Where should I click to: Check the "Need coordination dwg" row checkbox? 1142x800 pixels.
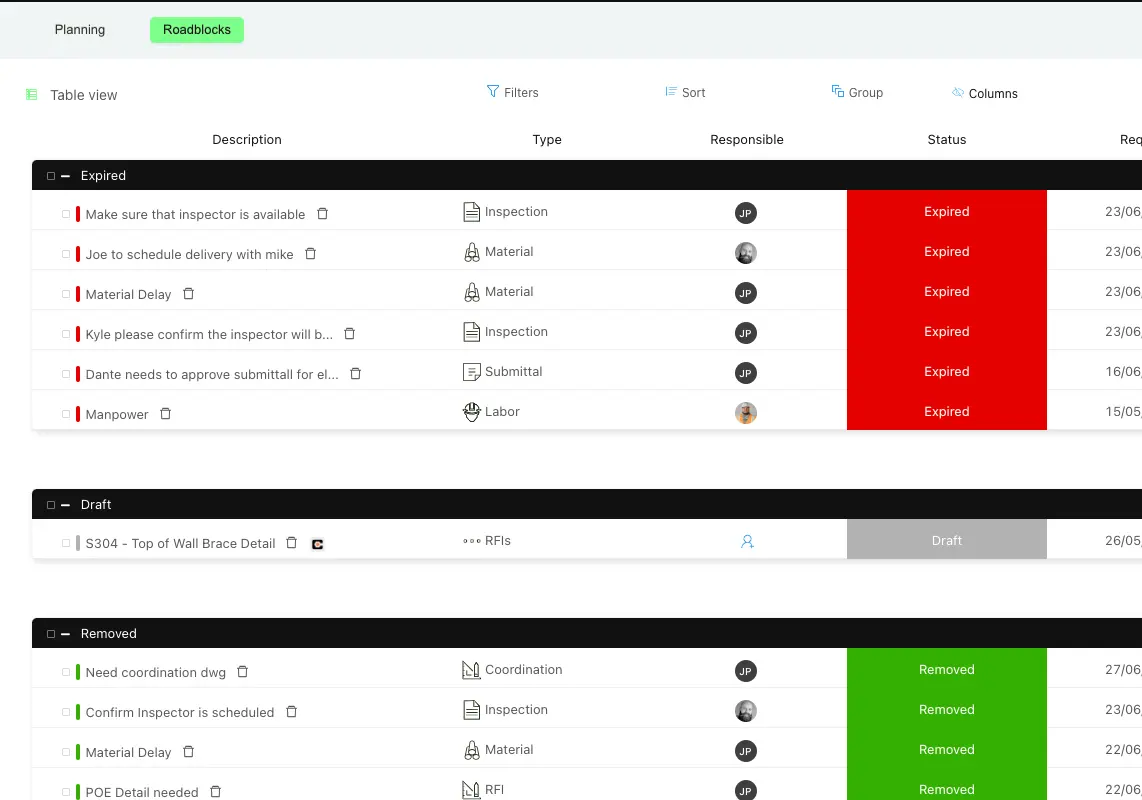[64, 671]
